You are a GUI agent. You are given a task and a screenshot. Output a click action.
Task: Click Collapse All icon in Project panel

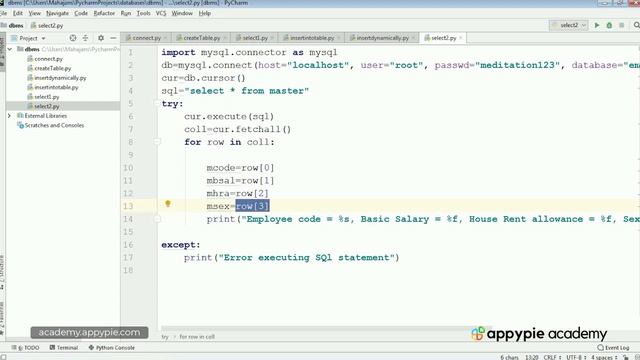click(x=85, y=38)
